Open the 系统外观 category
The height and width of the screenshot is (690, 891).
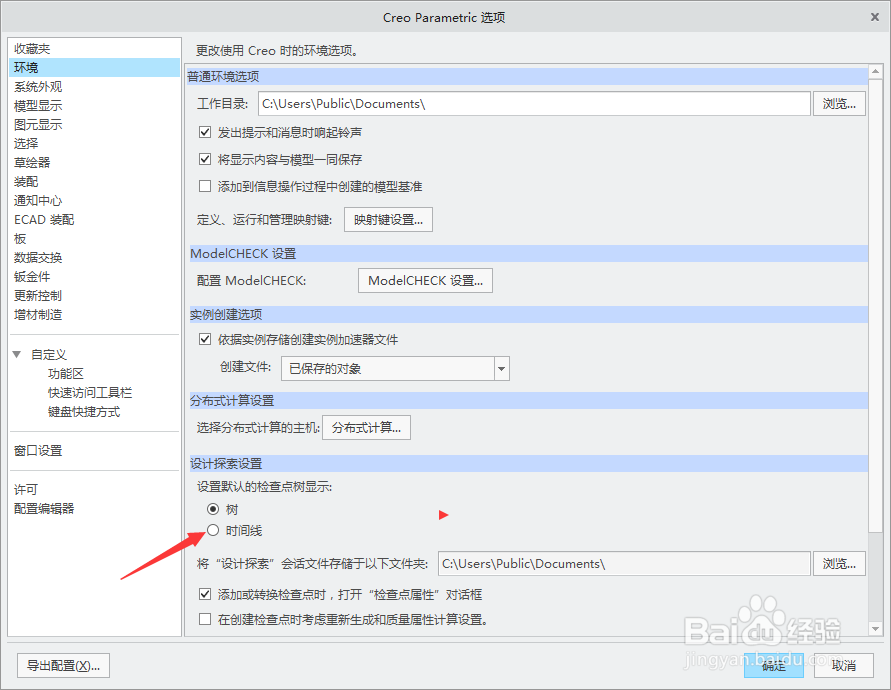[38, 86]
